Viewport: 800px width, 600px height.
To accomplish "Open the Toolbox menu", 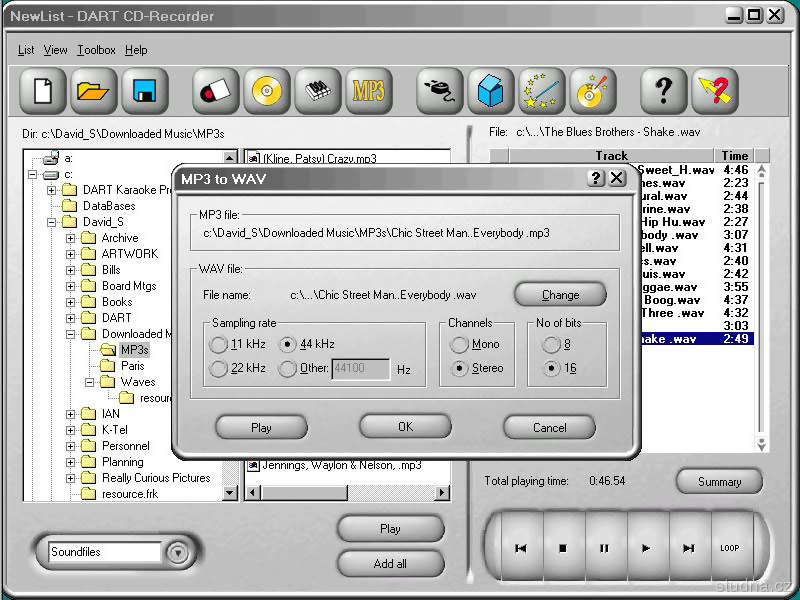I will 96,50.
